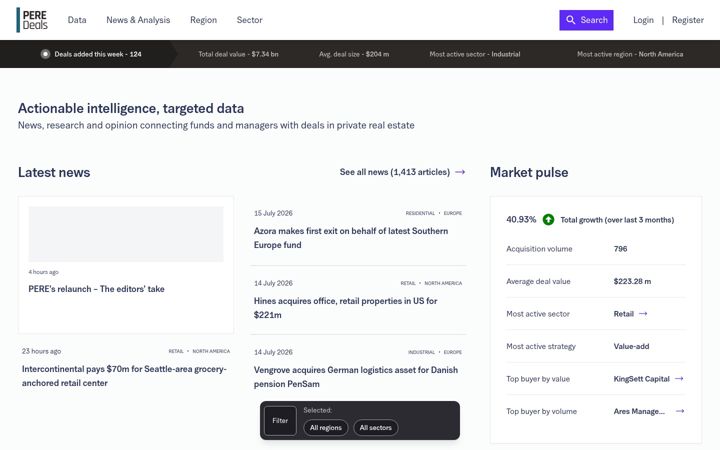The width and height of the screenshot is (720, 450).
Task: Click the arrow beside Retail
Action: click(x=643, y=314)
